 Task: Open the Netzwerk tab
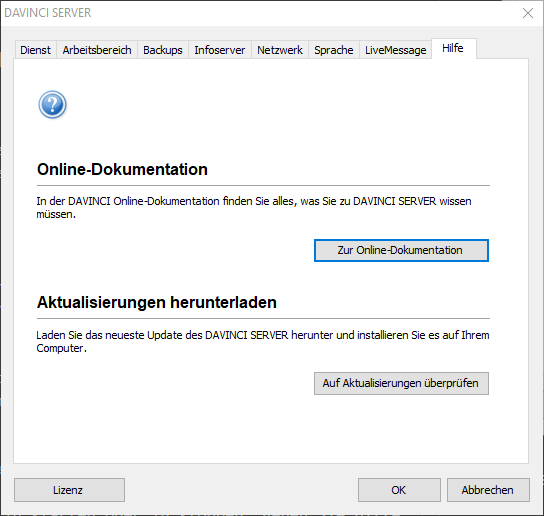pos(280,50)
